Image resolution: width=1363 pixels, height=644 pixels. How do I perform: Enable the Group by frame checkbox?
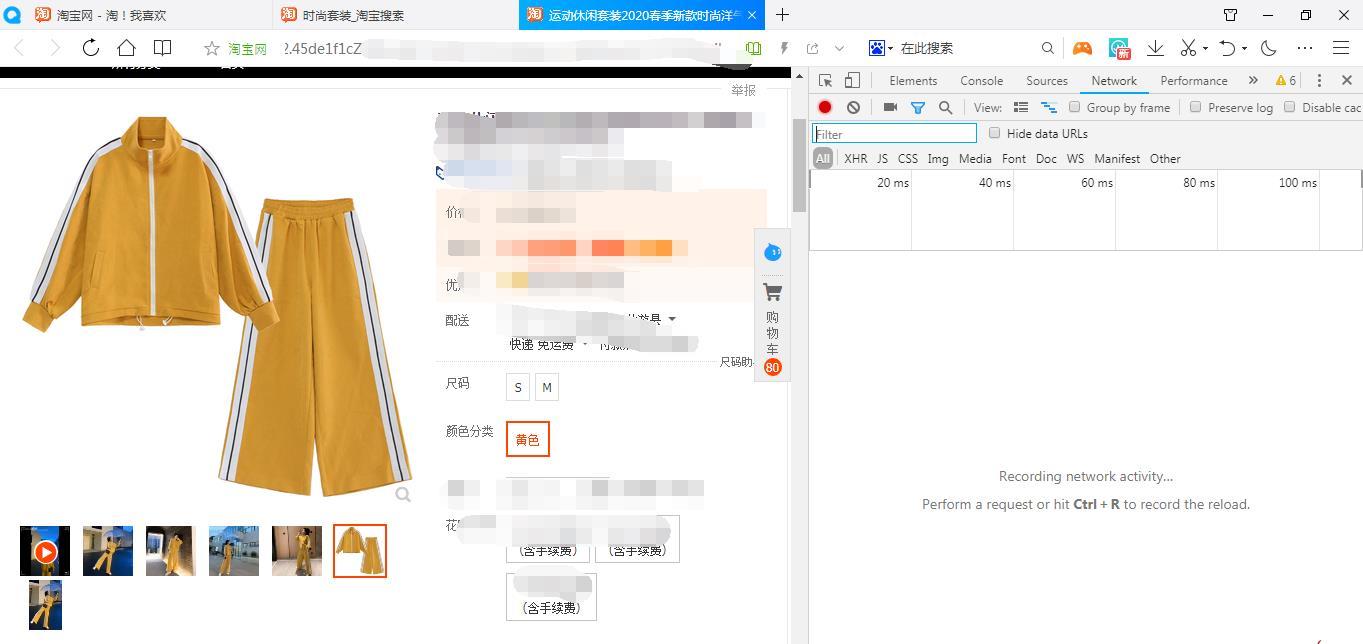[x=1075, y=107]
